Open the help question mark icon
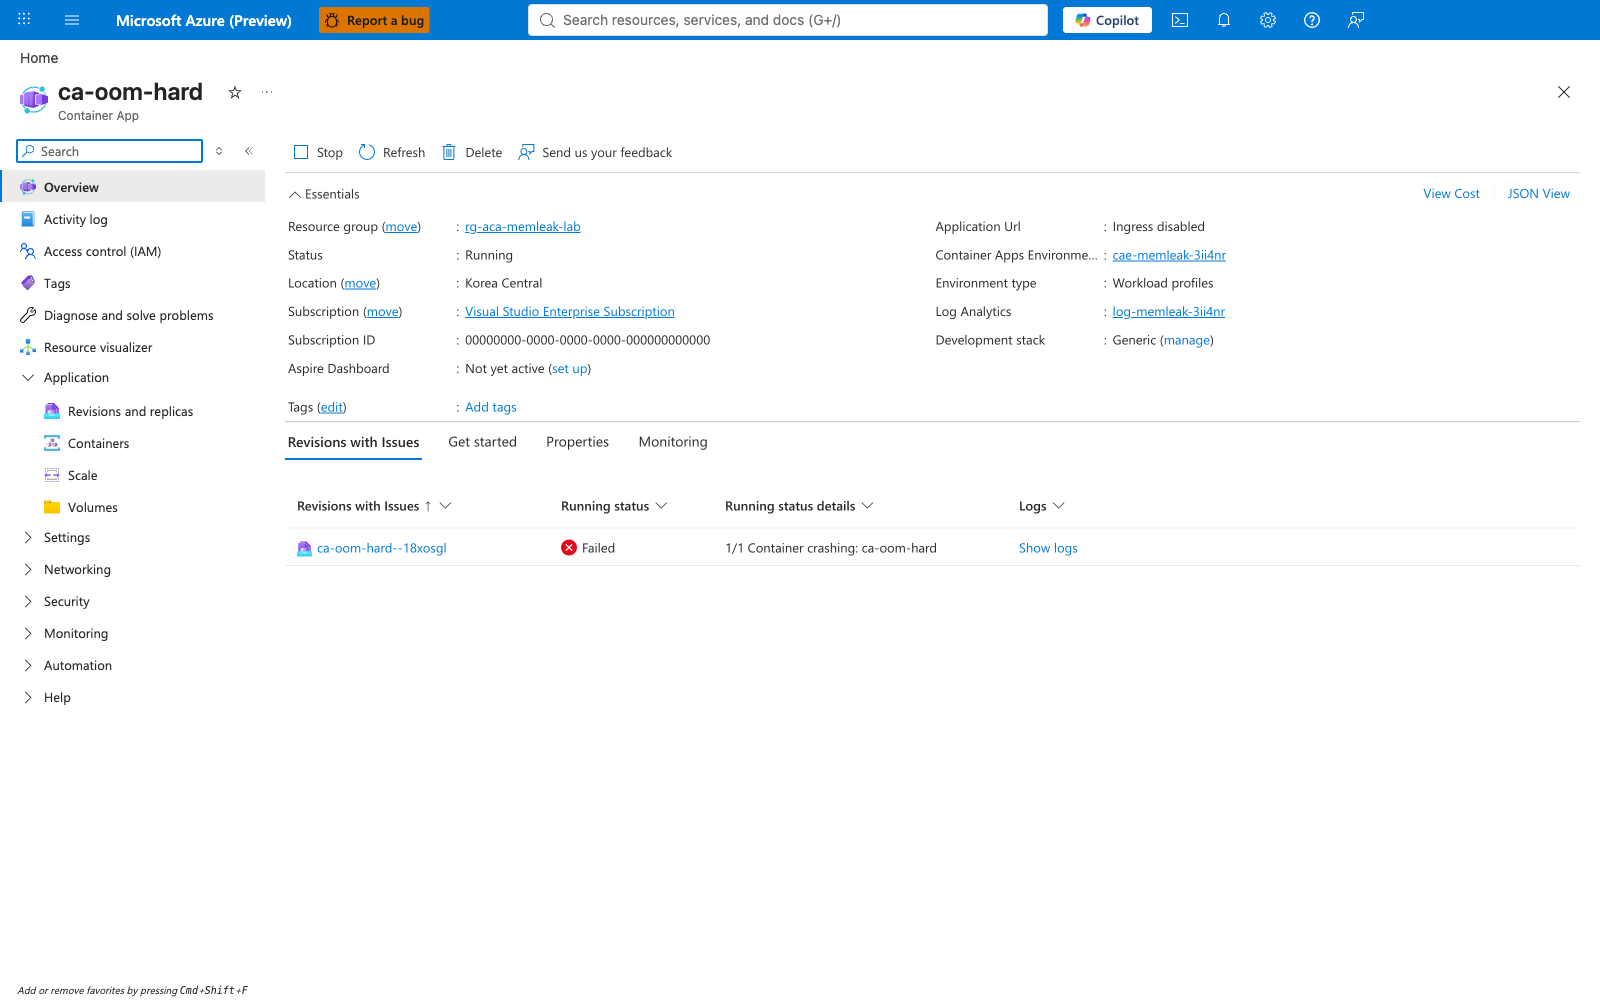 [x=1312, y=20]
